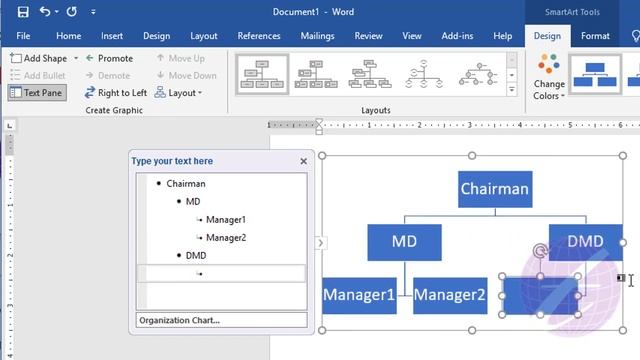Click the Tell Me lightbulb icon
The width and height of the screenshot is (640, 360).
(635, 36)
